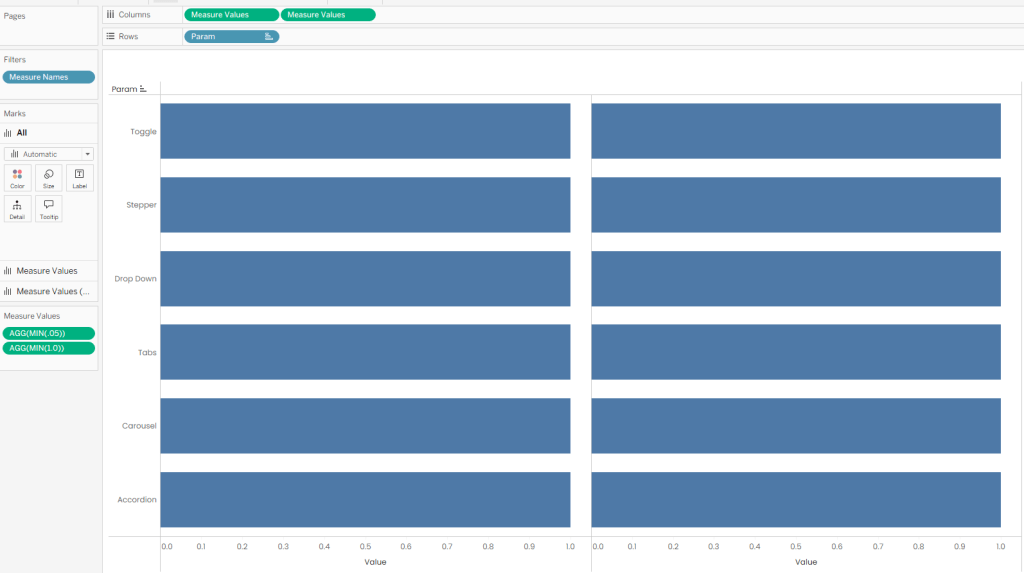This screenshot has height=573, width=1024.
Task: Select the AGG(MIN(.05)) measure pill
Action: click(x=49, y=333)
